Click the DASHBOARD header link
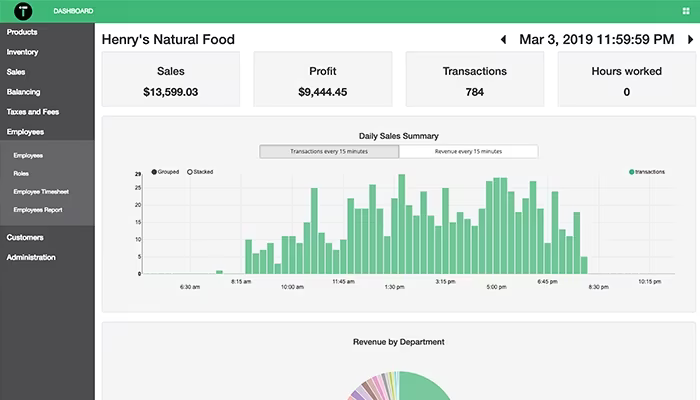 tap(73, 11)
